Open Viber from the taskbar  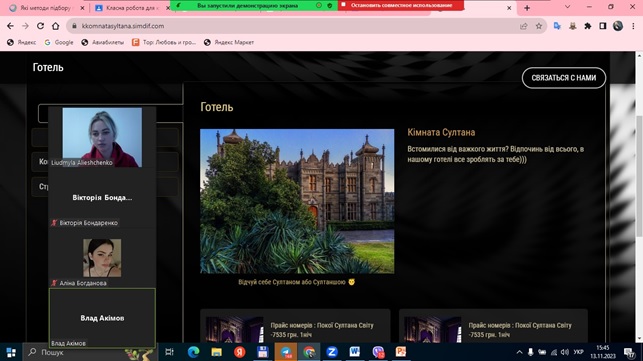(x=378, y=352)
